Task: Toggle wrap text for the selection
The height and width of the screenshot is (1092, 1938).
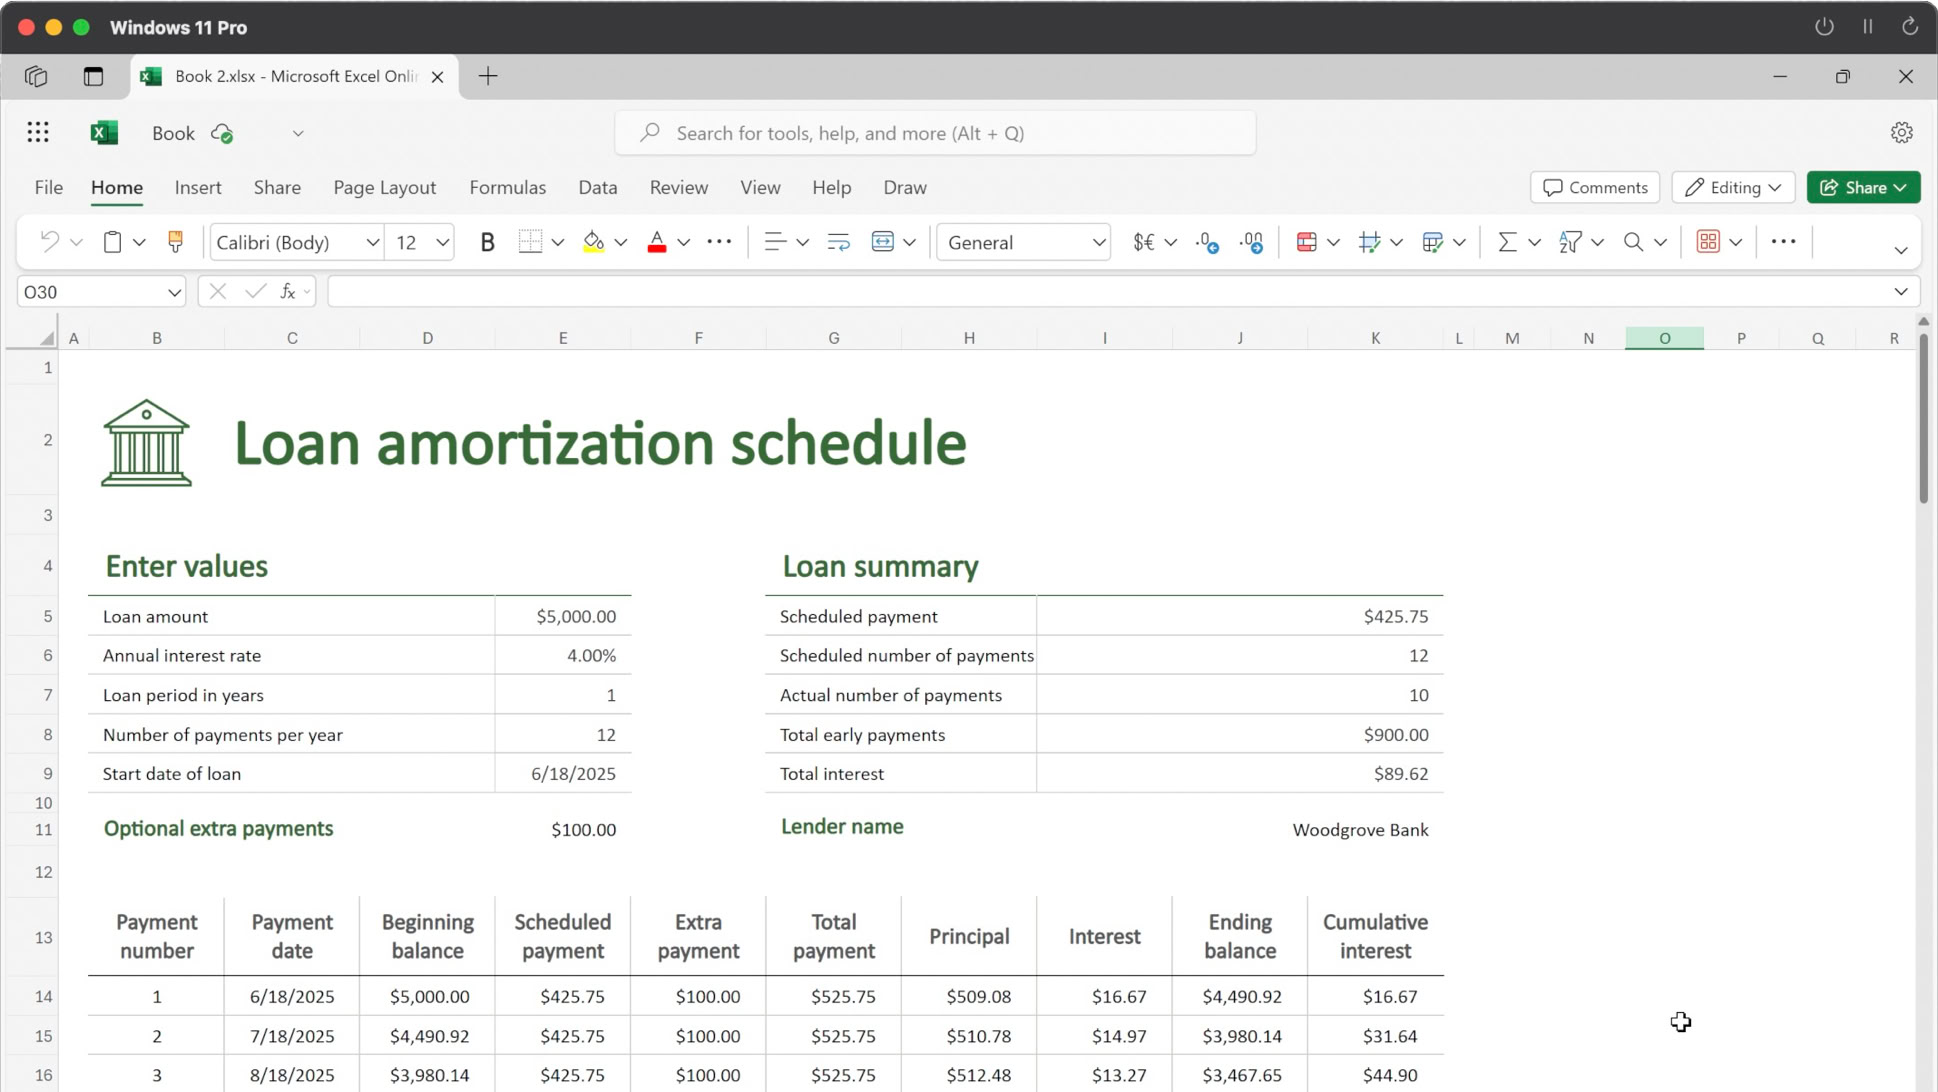Action: 837,241
